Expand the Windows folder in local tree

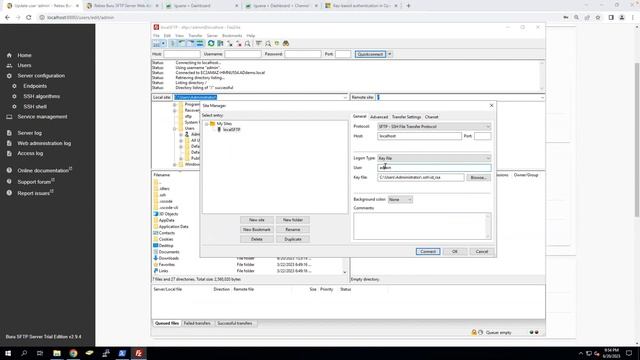[174, 164]
